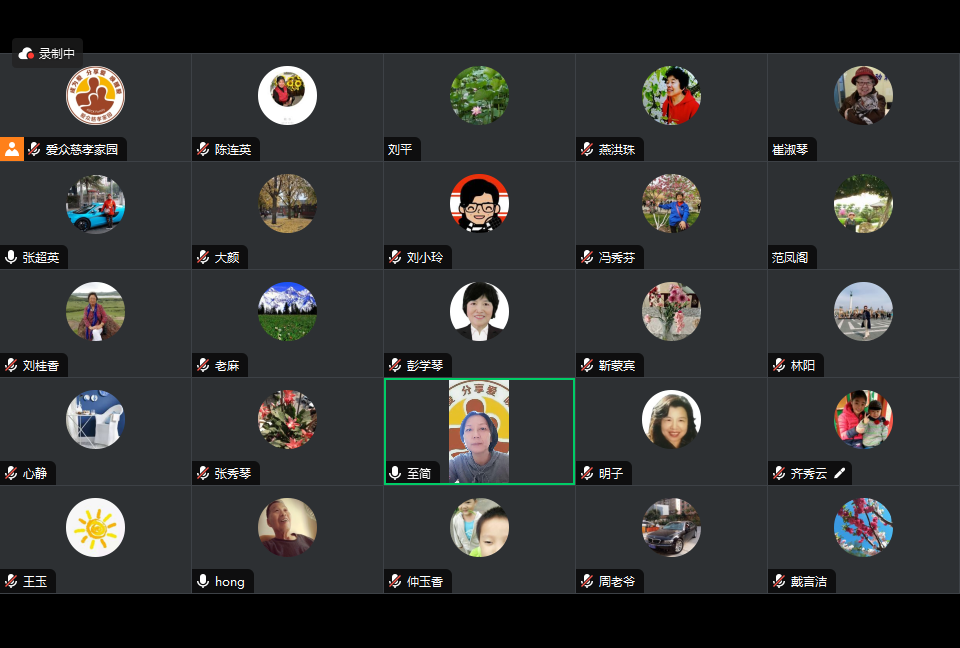Click the orange host icon beside 爱众慈孝家园
Viewport: 960px width, 648px height.
[x=12, y=149]
